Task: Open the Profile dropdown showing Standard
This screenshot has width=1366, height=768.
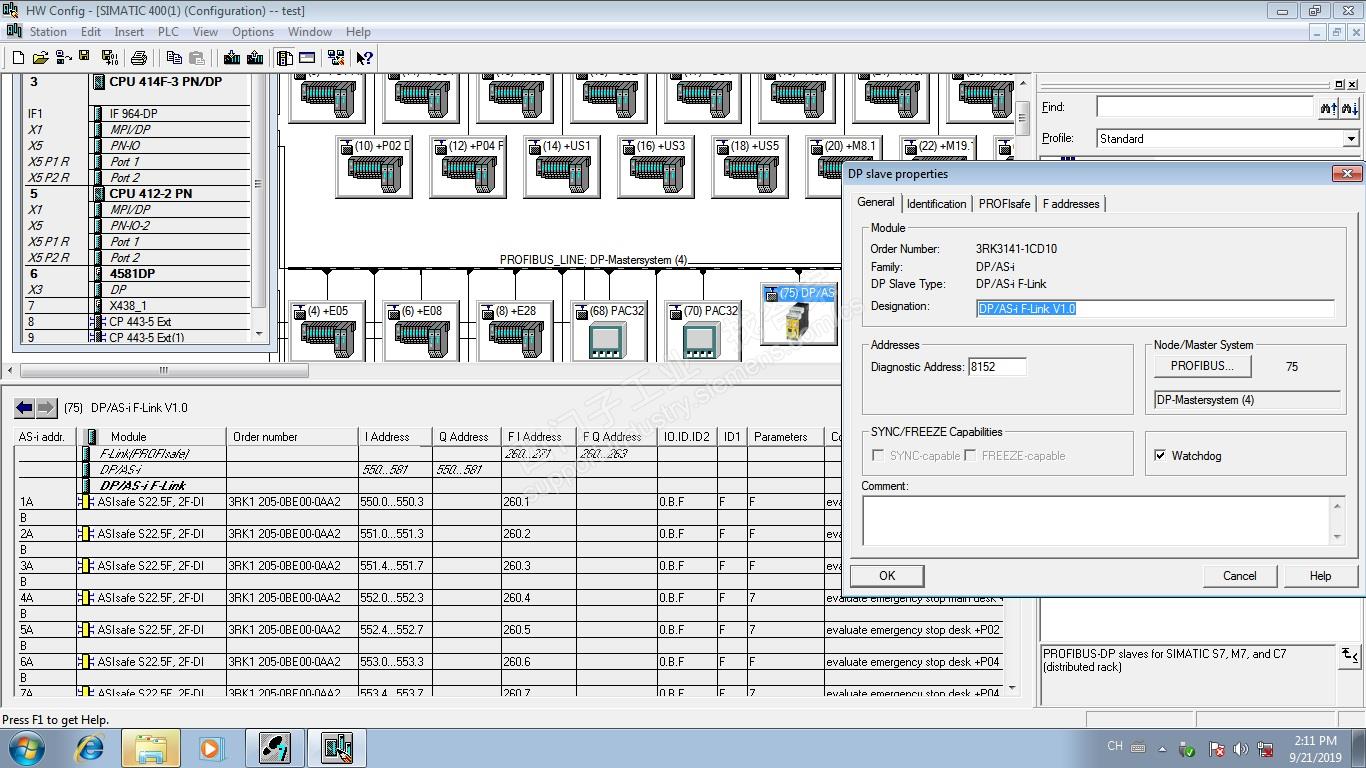Action: pyautogui.click(x=1350, y=139)
